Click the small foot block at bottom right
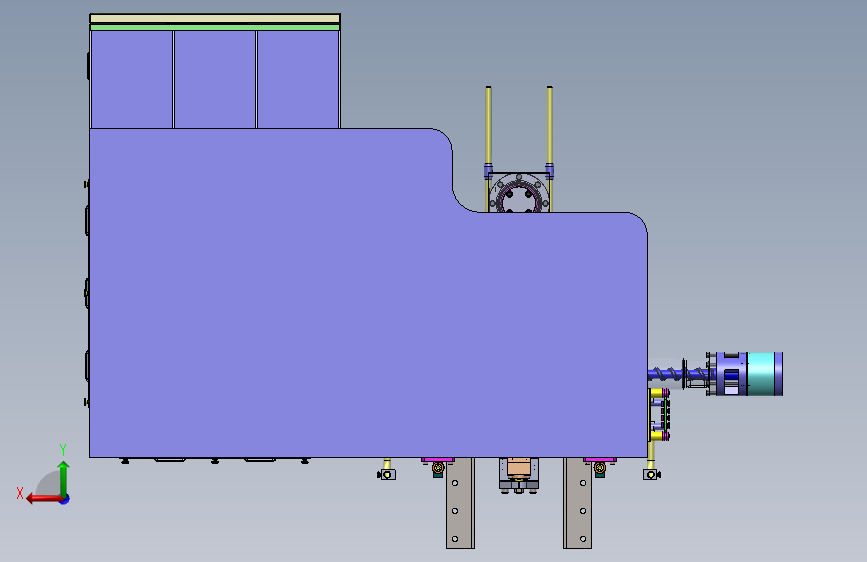The width and height of the screenshot is (867, 562). pos(651,475)
